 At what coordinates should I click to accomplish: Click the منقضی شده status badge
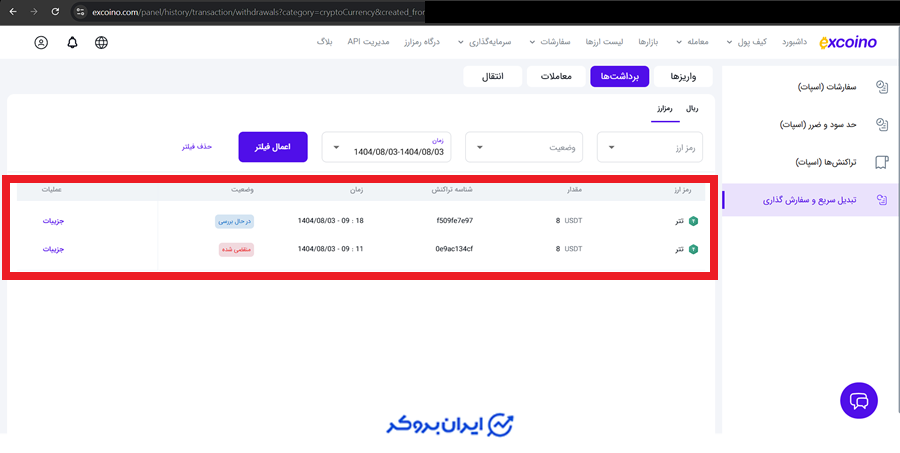236,249
